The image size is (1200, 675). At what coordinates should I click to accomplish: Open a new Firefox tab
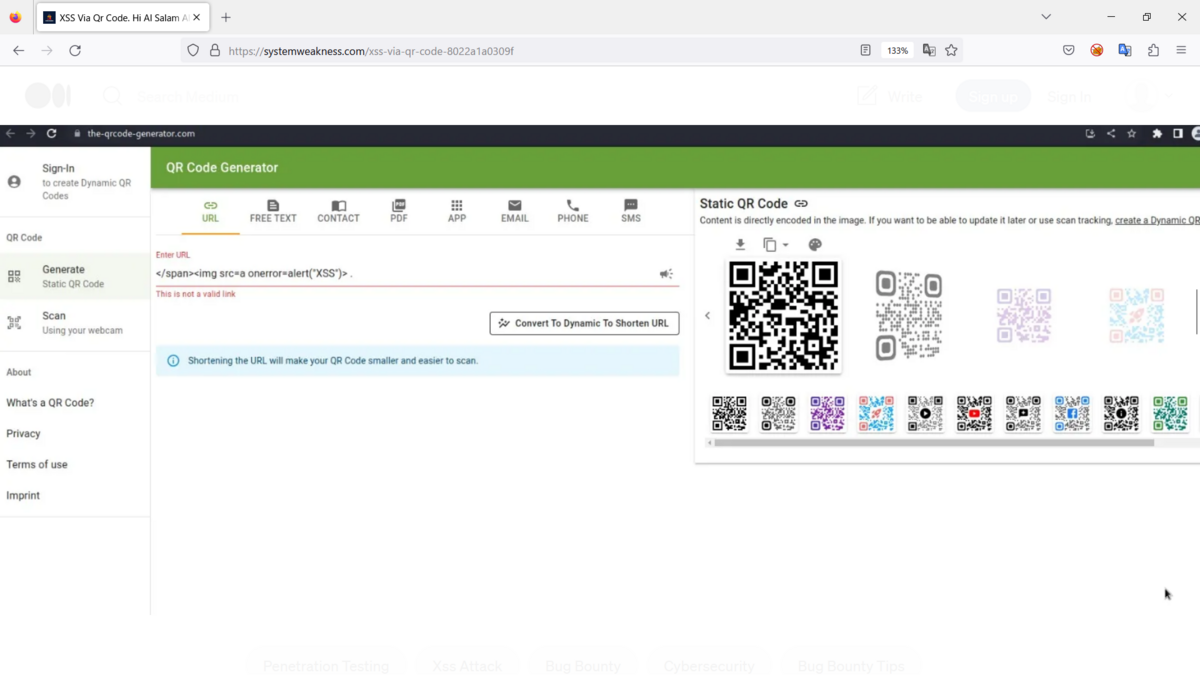pyautogui.click(x=226, y=17)
